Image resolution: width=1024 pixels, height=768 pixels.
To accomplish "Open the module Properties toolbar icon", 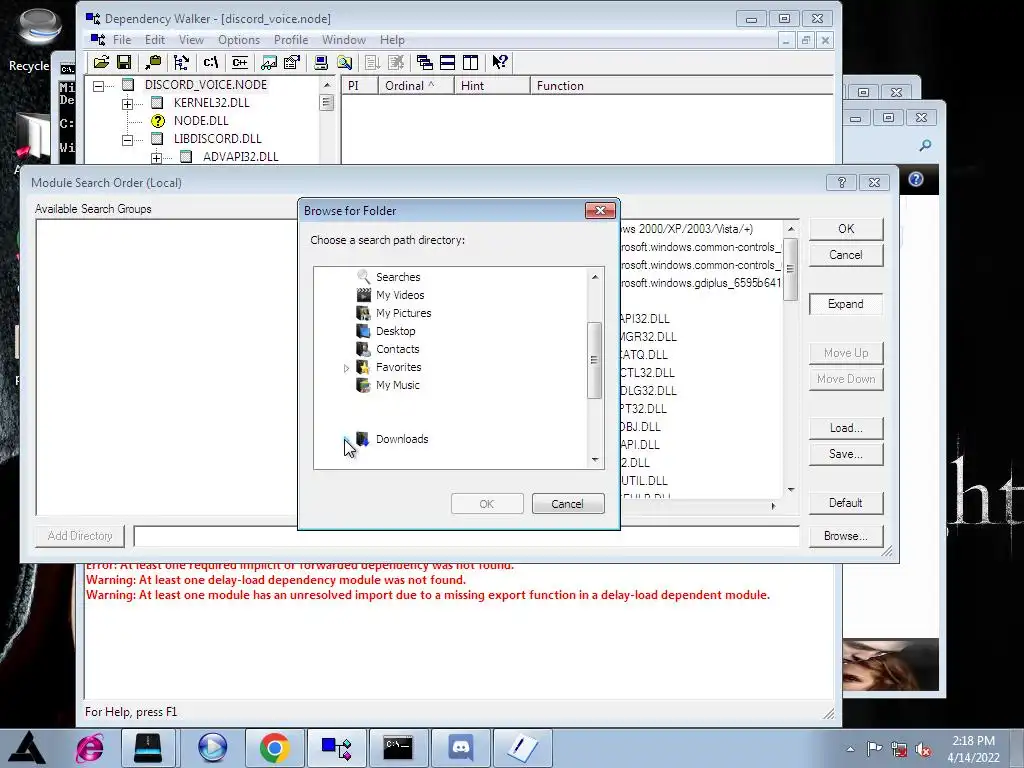I will pyautogui.click(x=291, y=63).
